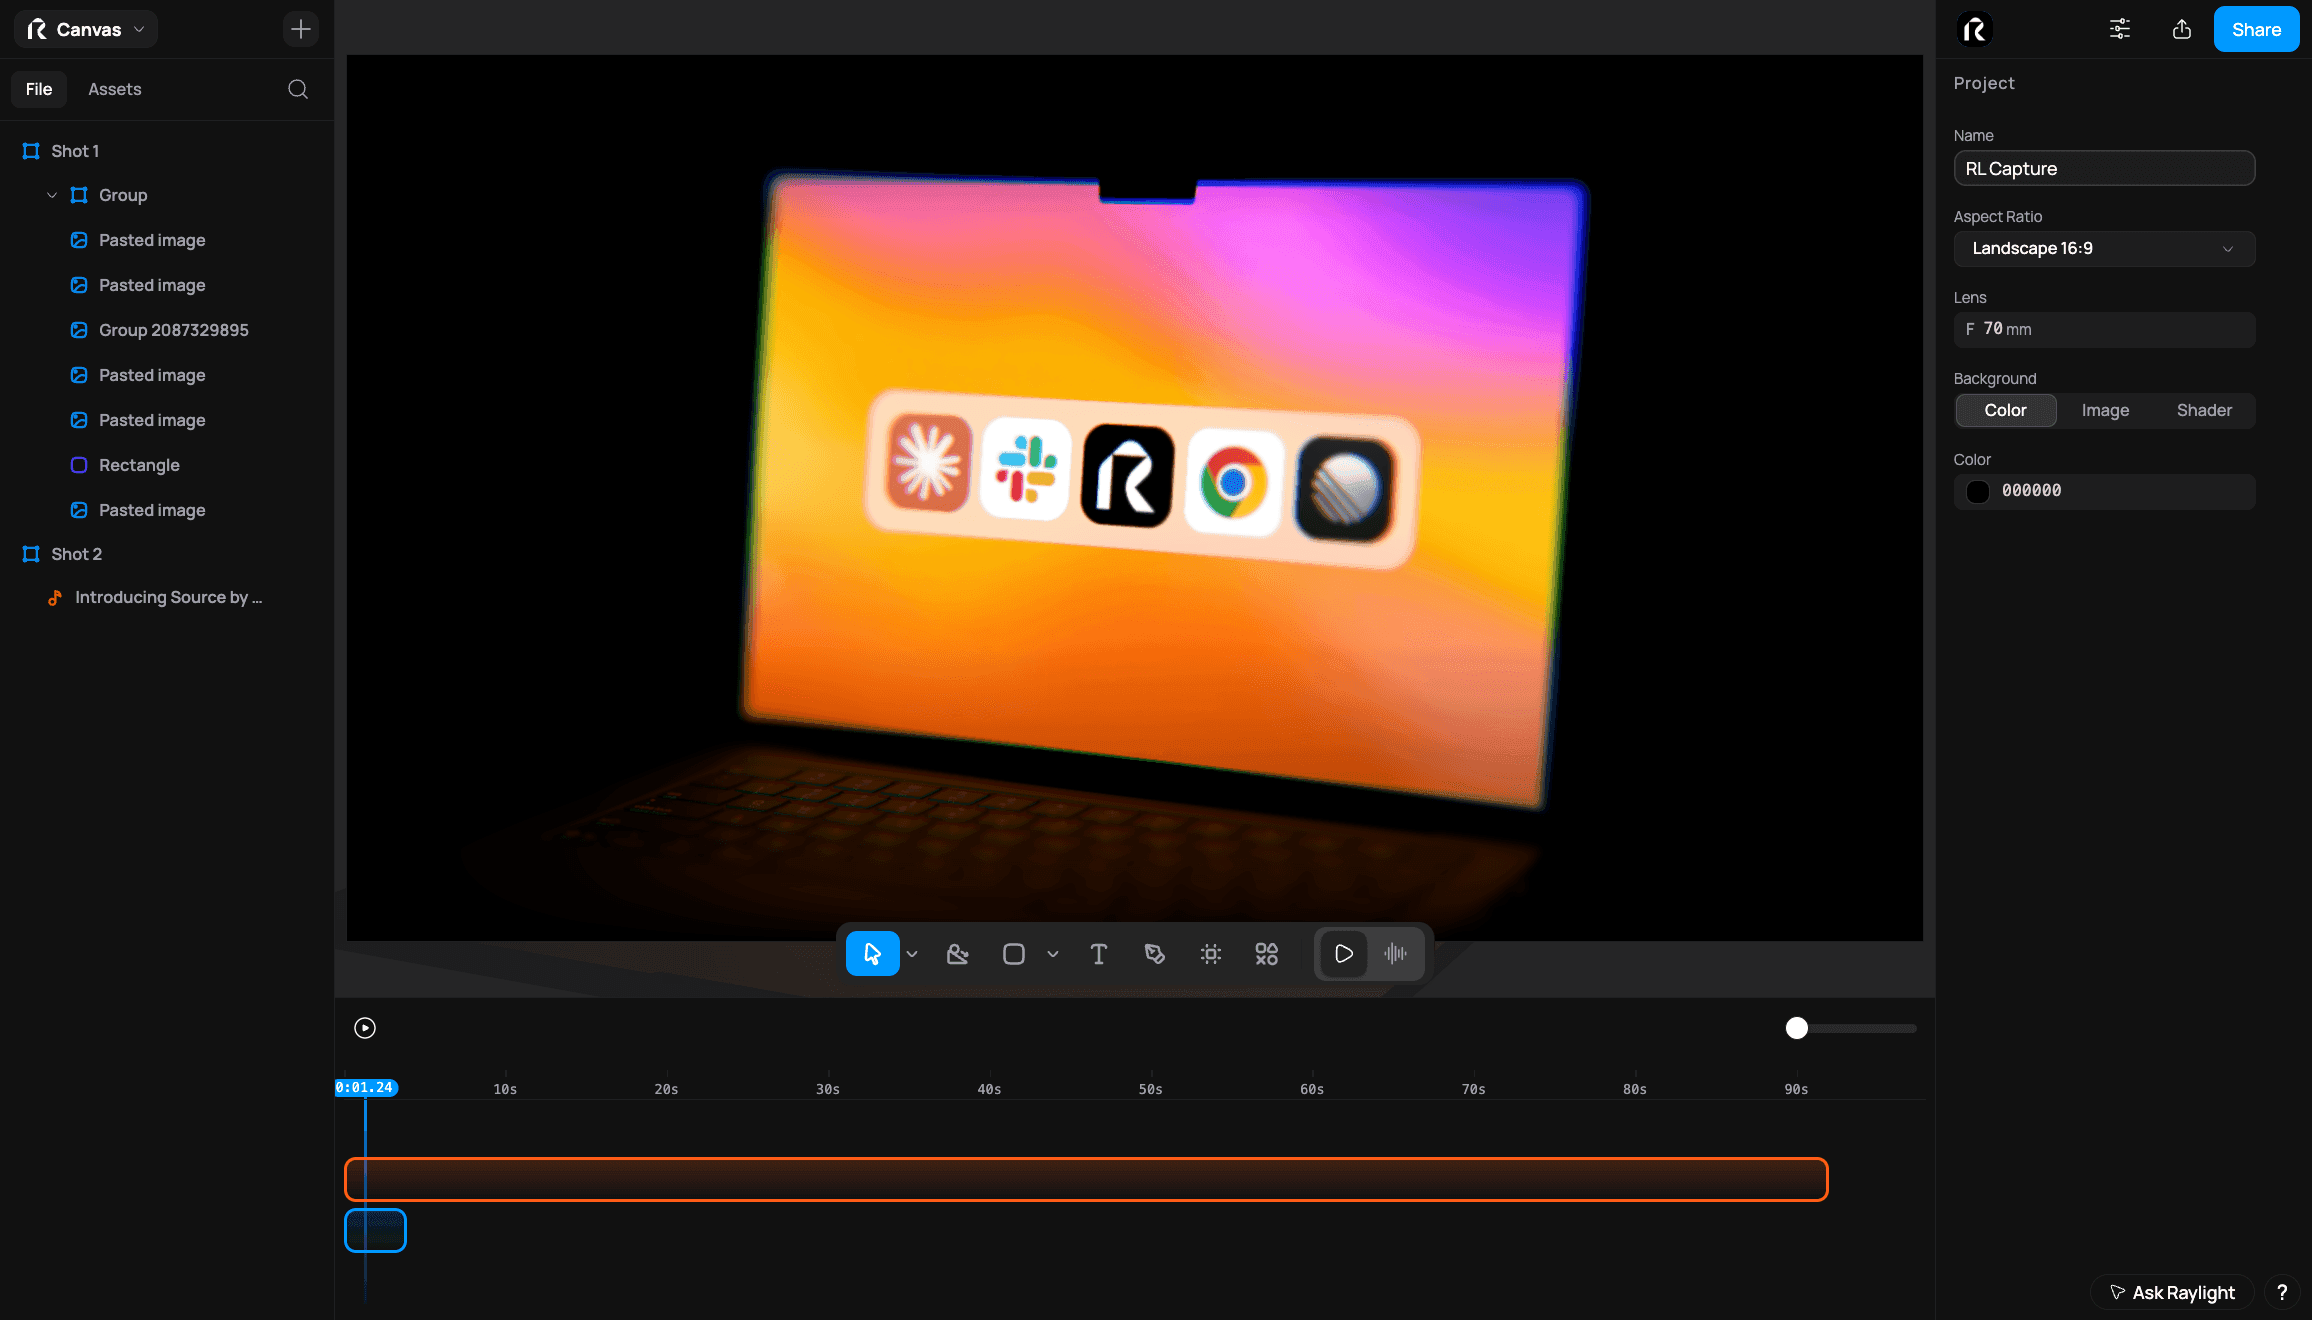Click the Group frame icon in the tree
The height and width of the screenshot is (1320, 2312).
click(x=79, y=195)
